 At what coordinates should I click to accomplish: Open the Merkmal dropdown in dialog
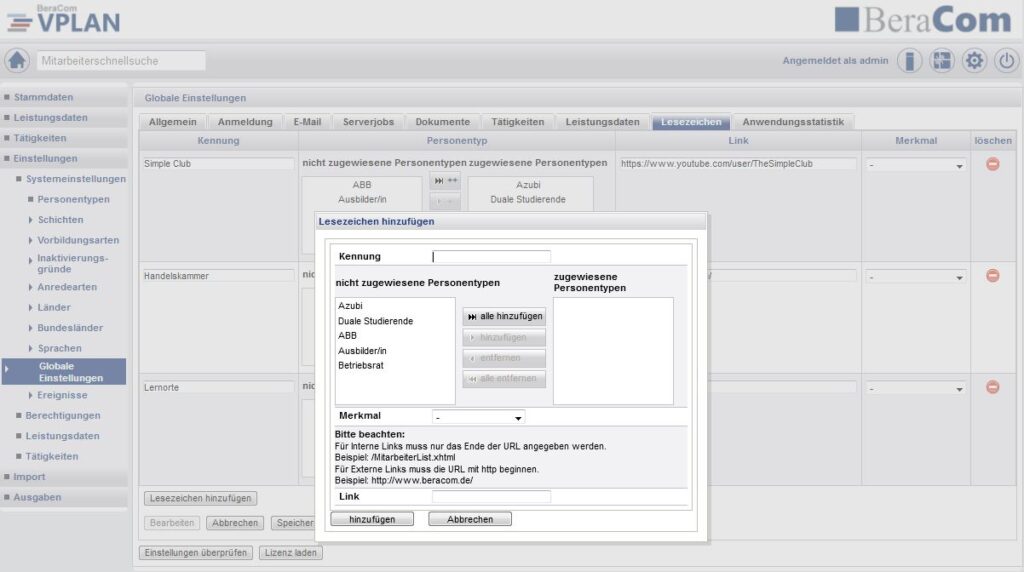478,417
